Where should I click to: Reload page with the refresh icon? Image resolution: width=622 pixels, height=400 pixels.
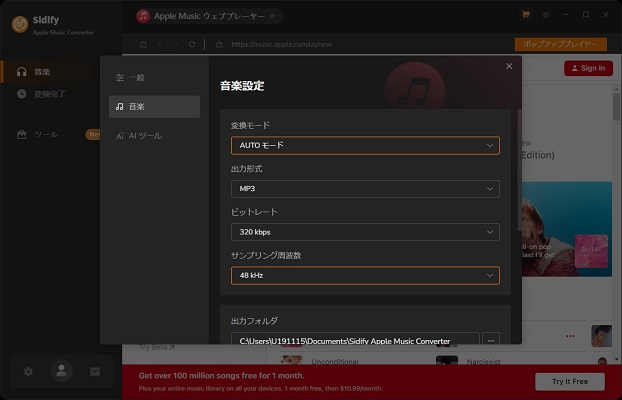click(x=192, y=44)
